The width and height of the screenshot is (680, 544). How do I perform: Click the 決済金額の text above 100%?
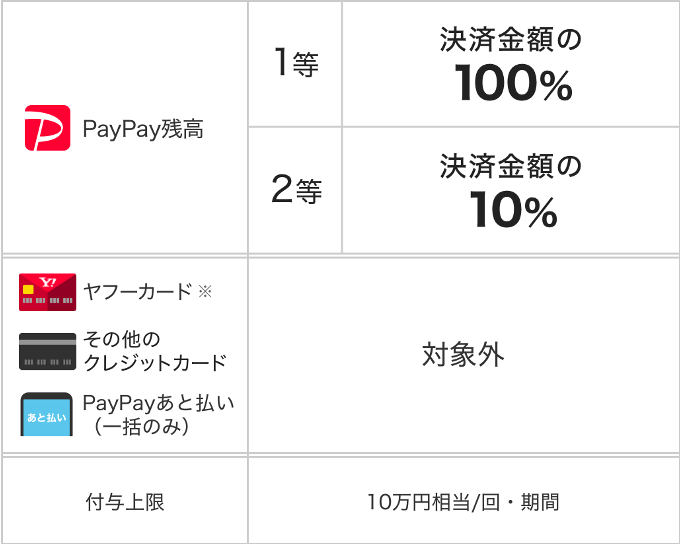510,39
